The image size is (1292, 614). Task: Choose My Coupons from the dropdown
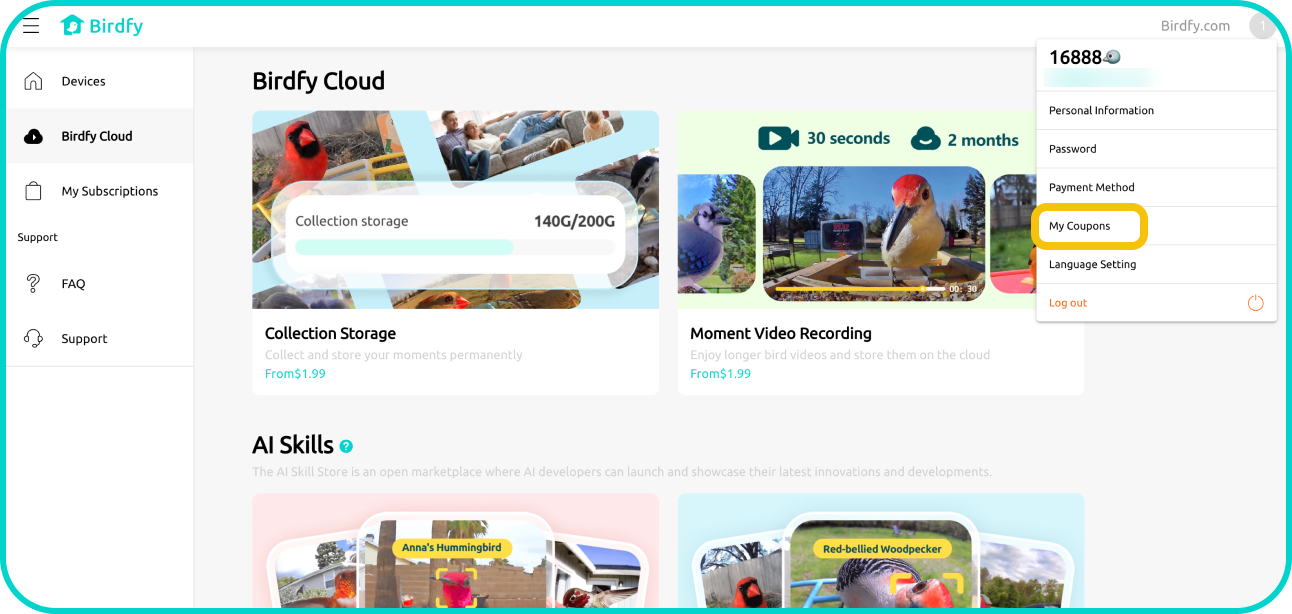pos(1080,226)
